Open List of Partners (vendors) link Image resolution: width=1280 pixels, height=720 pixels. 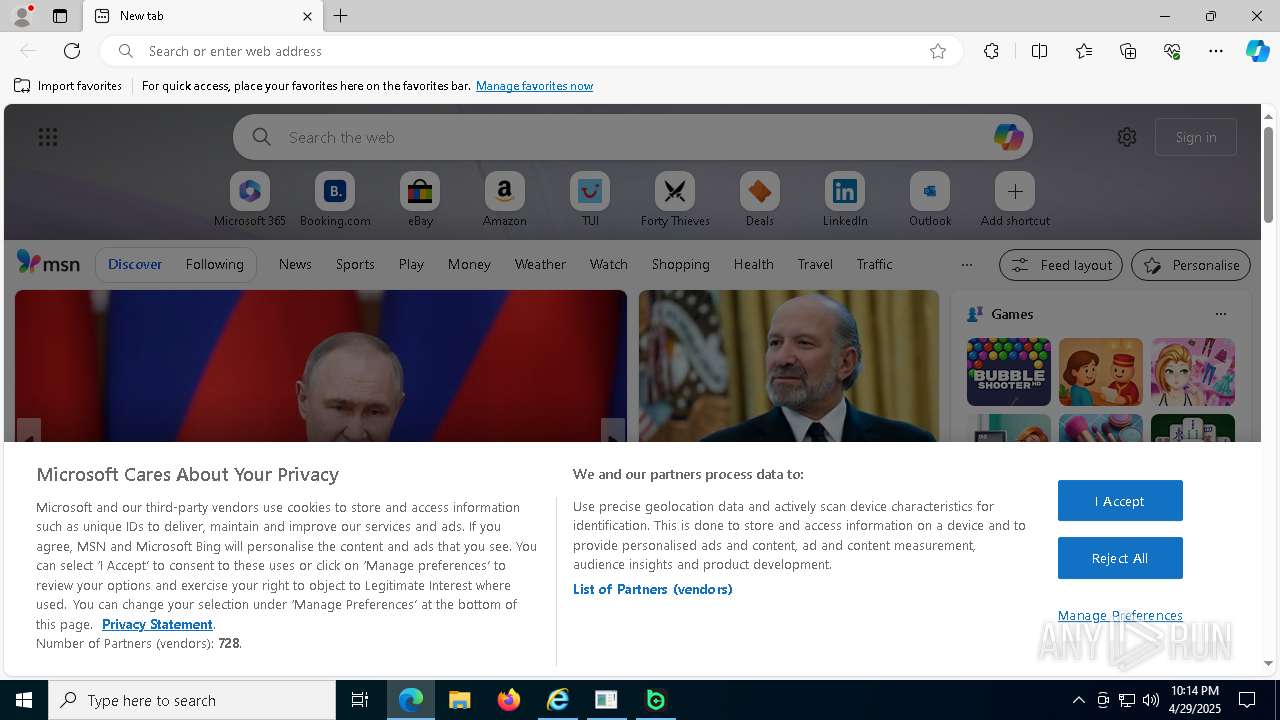pyautogui.click(x=652, y=589)
